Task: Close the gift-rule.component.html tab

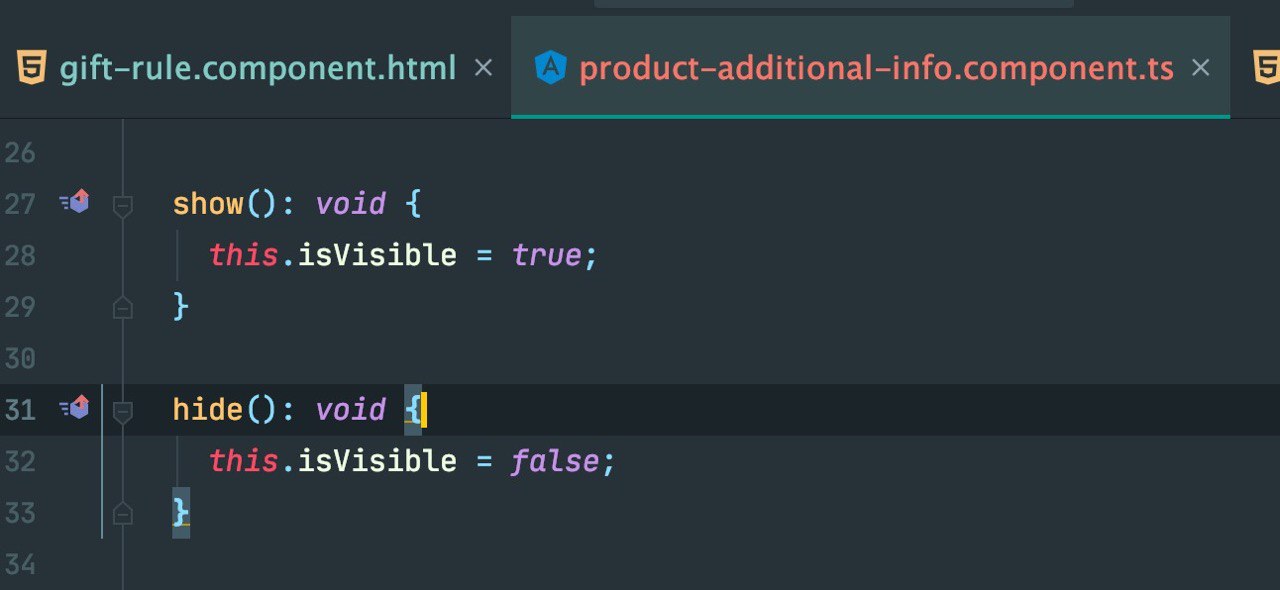Action: pyautogui.click(x=483, y=68)
